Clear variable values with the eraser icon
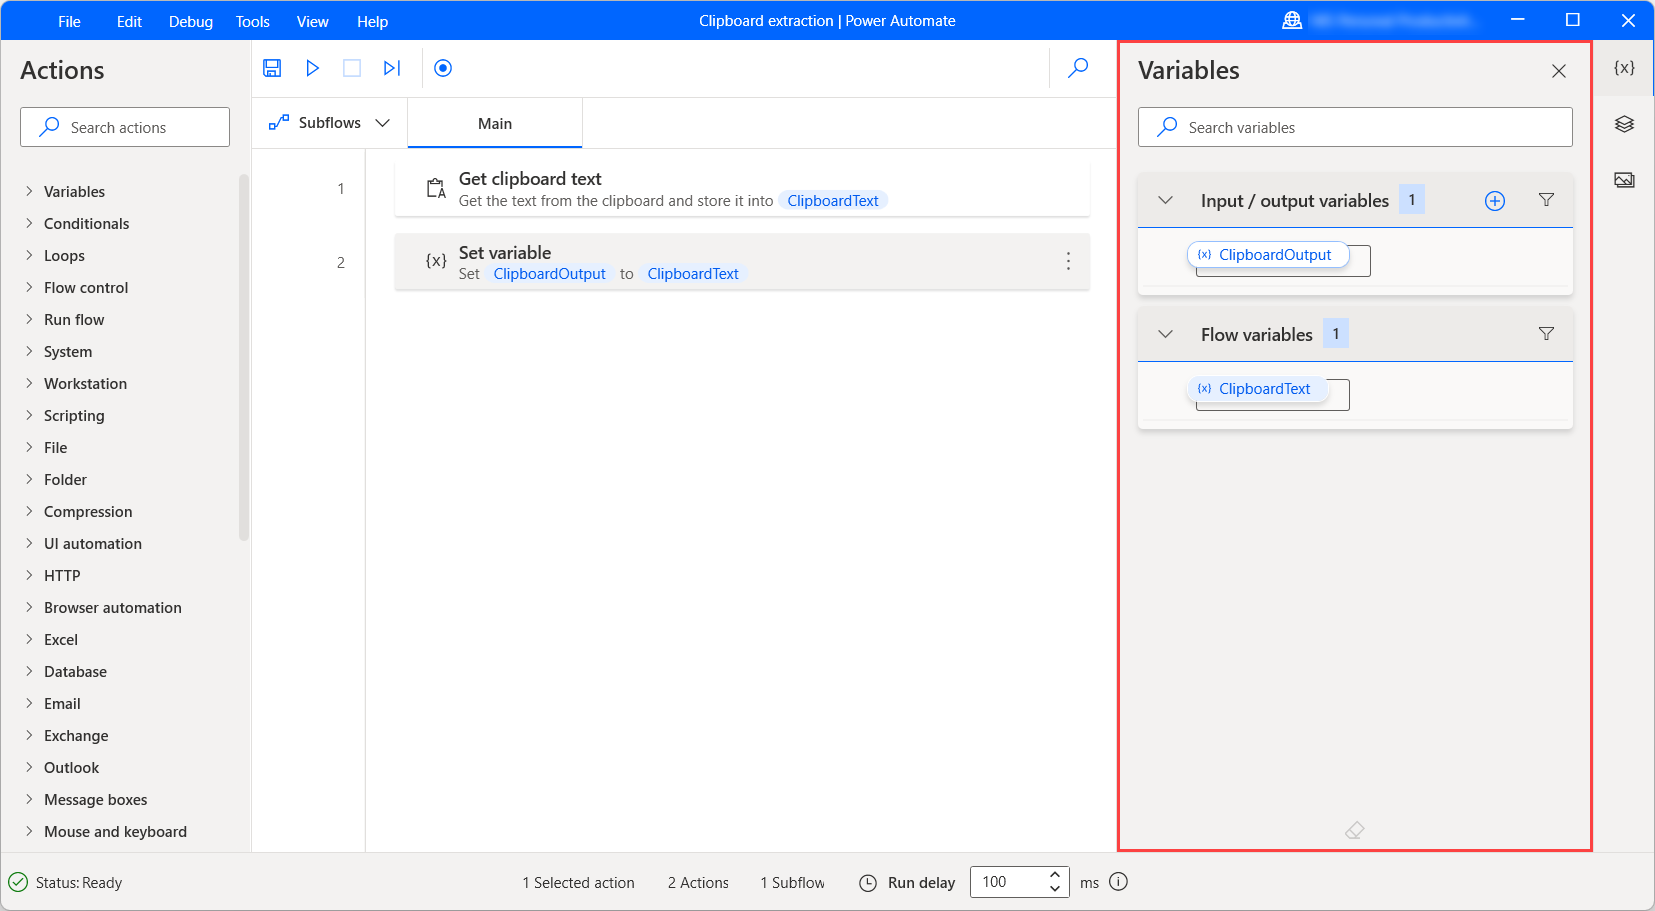Screen dimensions: 1655x911 (x=1355, y=829)
